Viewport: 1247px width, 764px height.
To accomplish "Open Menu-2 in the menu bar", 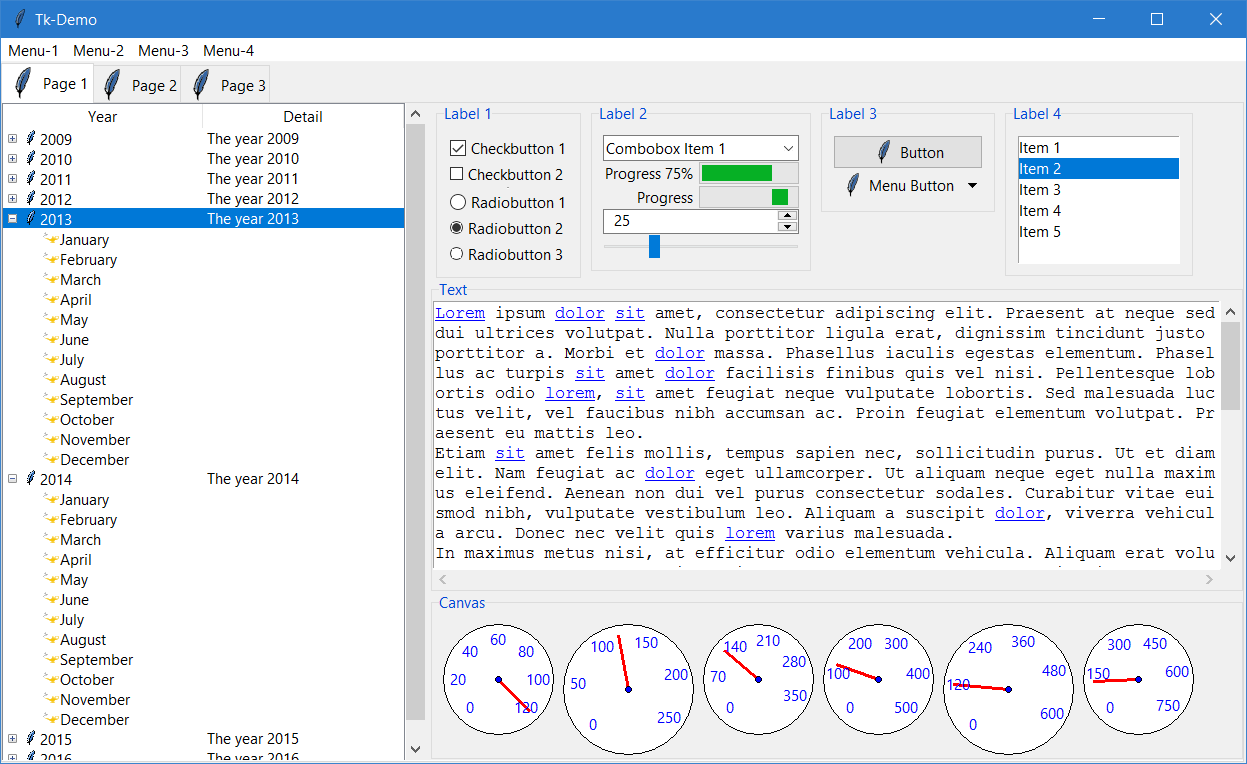I will coord(98,51).
